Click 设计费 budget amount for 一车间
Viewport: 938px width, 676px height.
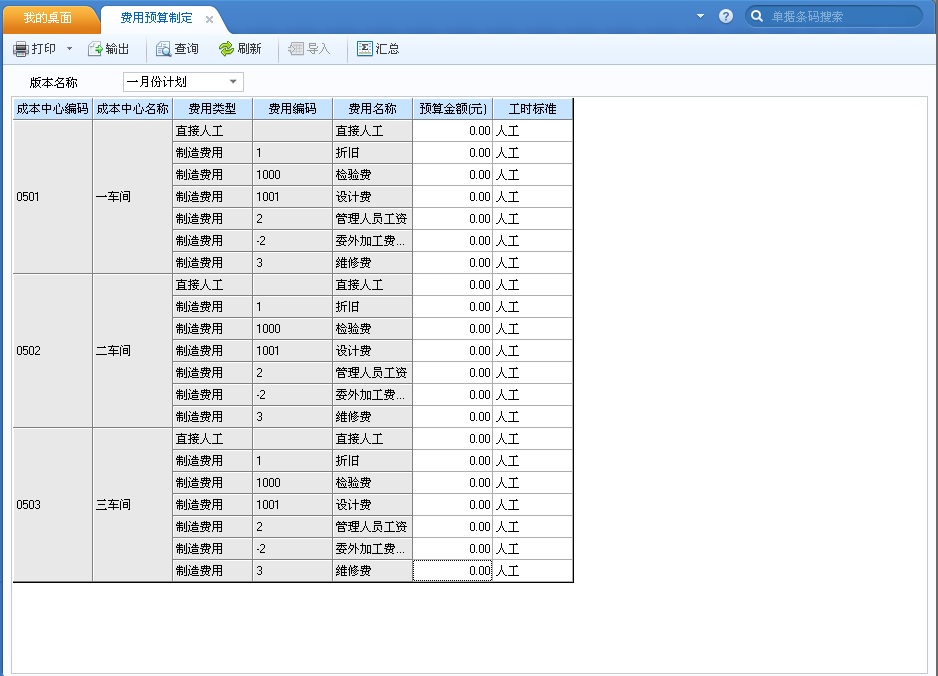click(453, 197)
